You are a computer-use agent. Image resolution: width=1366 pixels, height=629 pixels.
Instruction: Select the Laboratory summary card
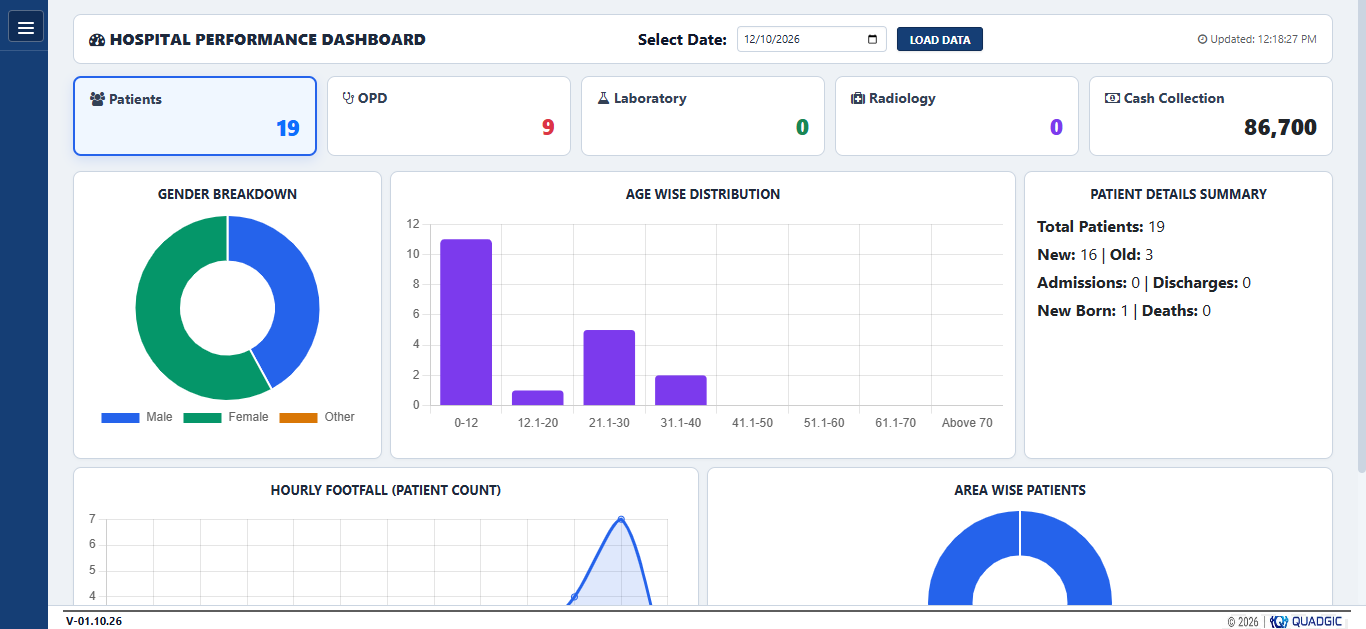[x=703, y=116]
